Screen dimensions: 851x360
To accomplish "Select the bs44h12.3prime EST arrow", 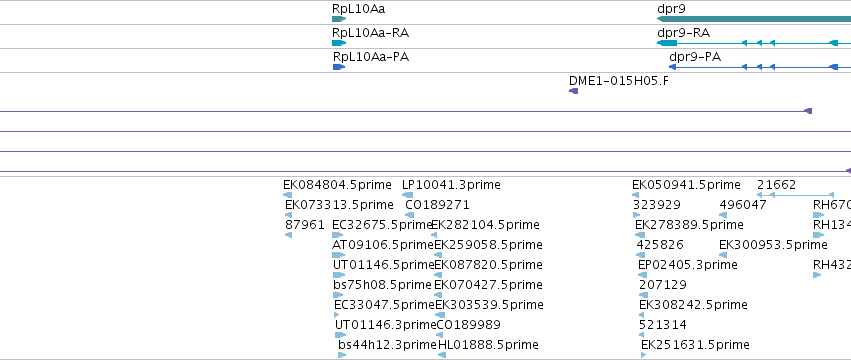I will (x=342, y=355).
